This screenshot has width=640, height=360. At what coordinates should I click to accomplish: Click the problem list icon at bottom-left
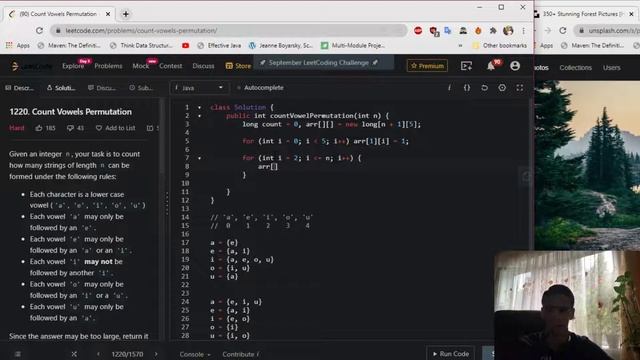tap(18, 354)
